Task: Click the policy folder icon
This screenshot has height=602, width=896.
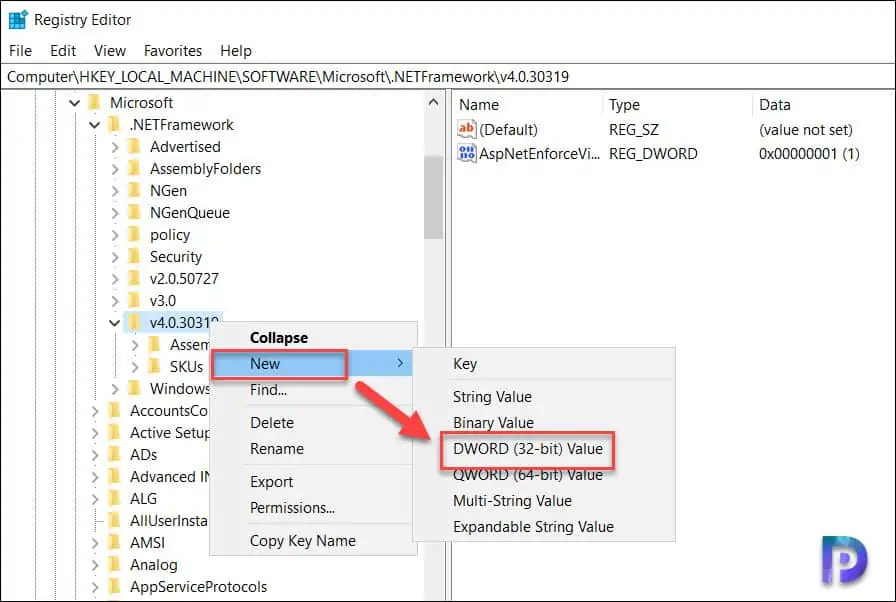Action: pos(135,235)
